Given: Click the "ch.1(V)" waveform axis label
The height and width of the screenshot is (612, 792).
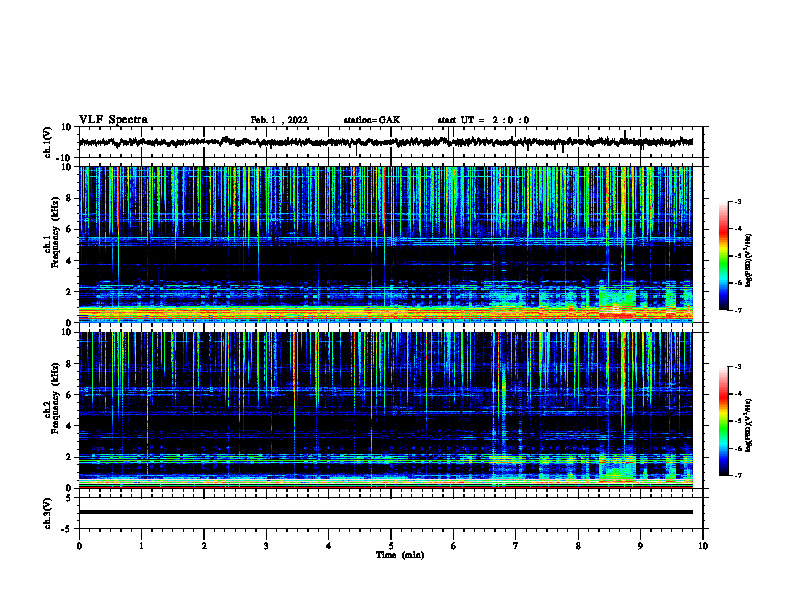Looking at the screenshot, I should pyautogui.click(x=47, y=142).
